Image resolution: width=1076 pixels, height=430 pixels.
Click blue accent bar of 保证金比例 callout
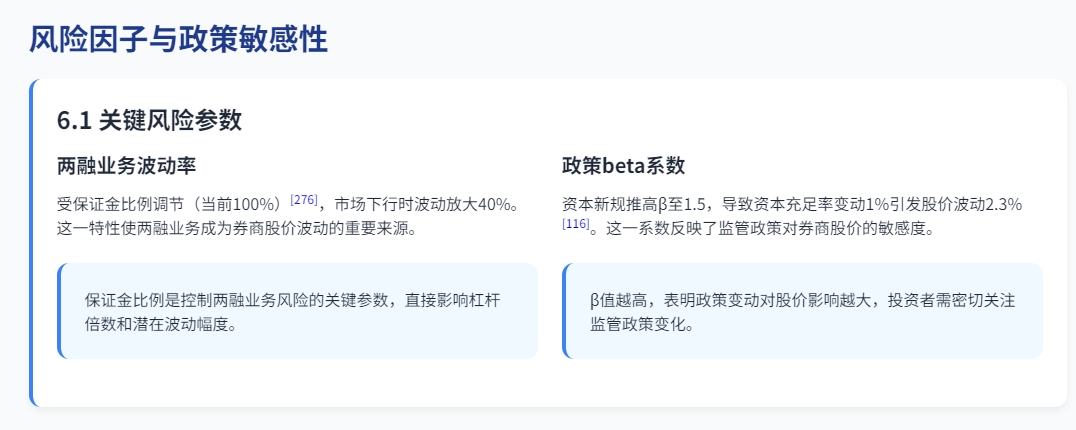click(x=59, y=311)
